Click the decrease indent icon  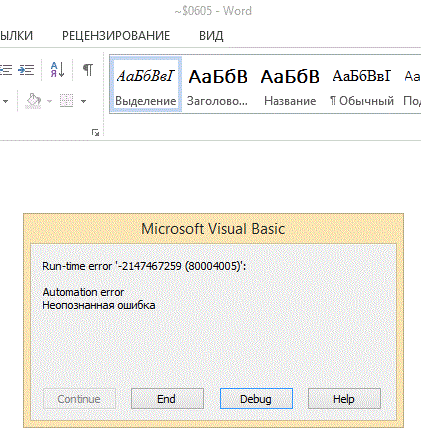pyautogui.click(x=5, y=70)
